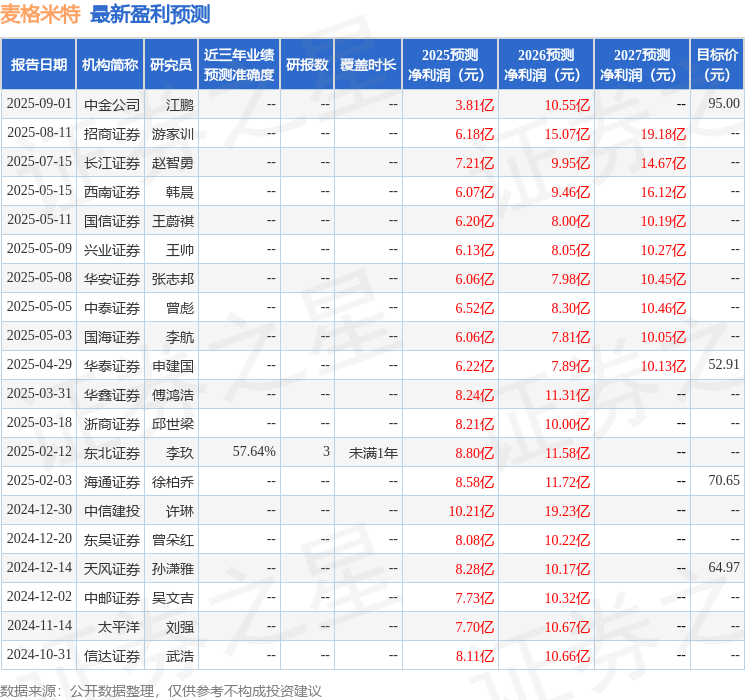Click the 2026预测净利润 column header
Image resolution: width=745 pixels, height=700 pixels.
coord(546,65)
